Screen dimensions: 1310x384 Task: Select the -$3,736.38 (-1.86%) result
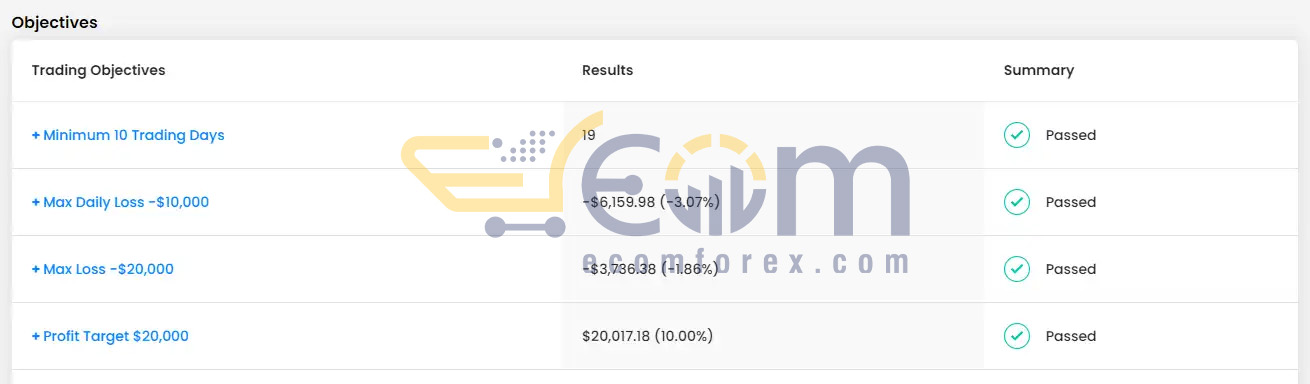point(650,269)
